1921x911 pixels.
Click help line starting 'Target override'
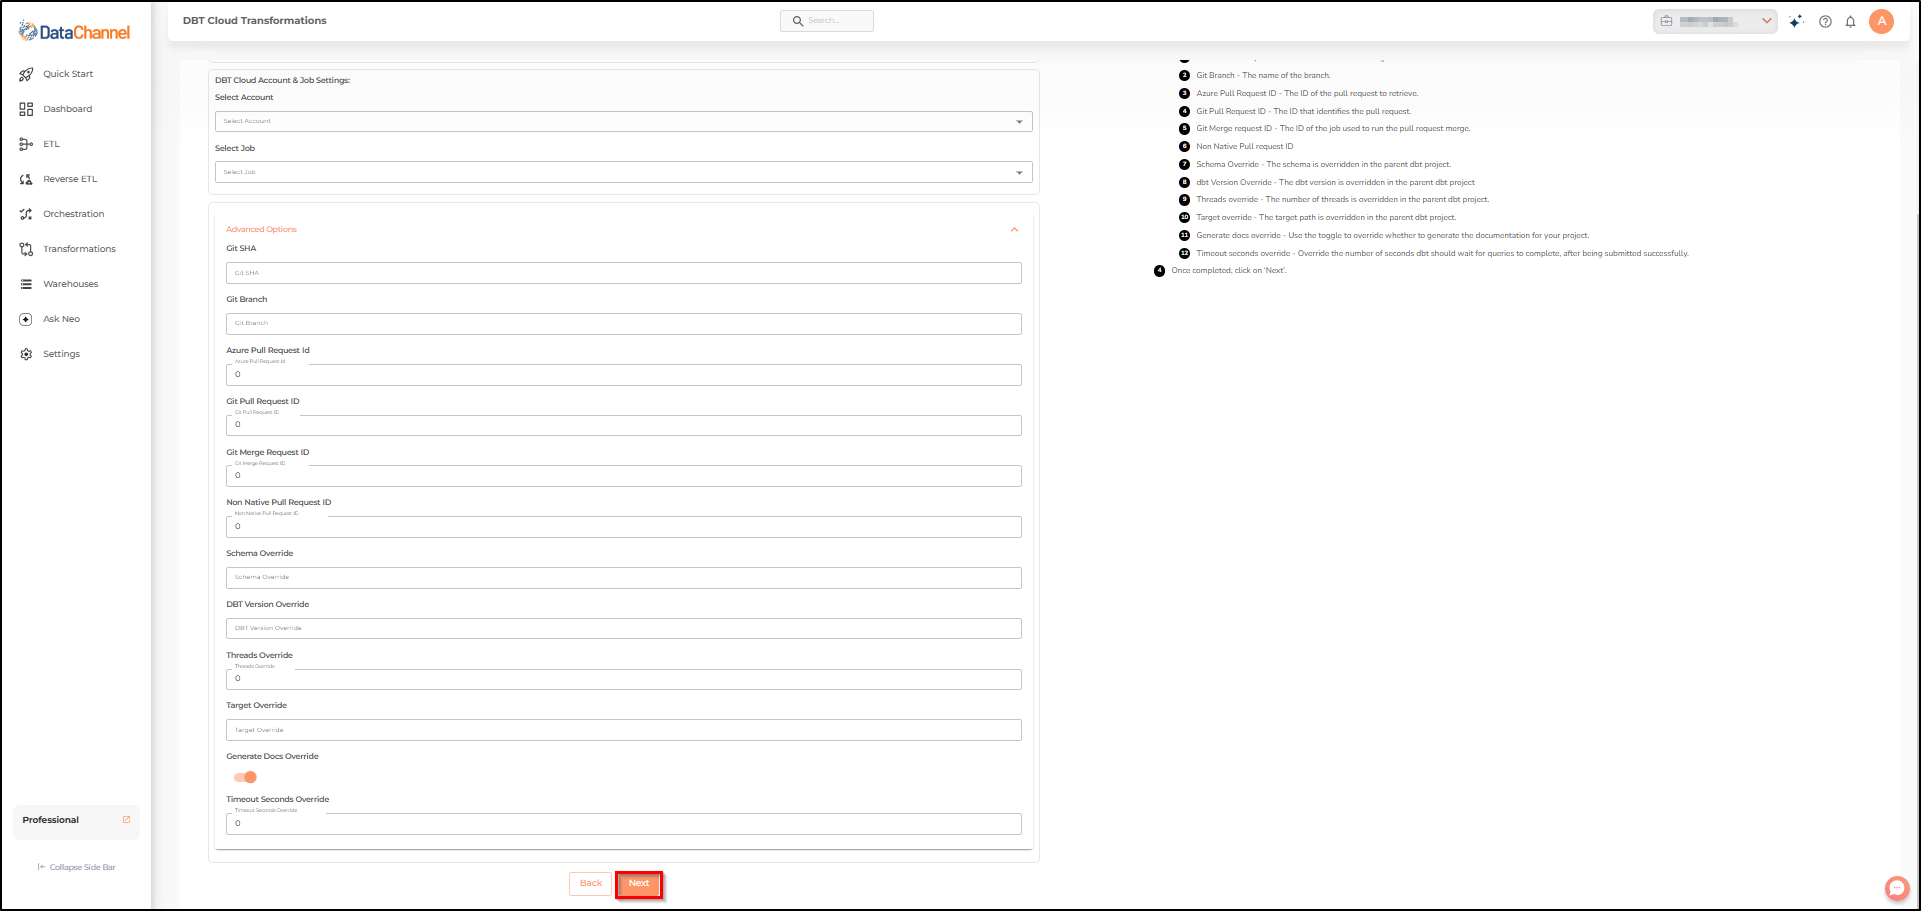tap(1326, 218)
